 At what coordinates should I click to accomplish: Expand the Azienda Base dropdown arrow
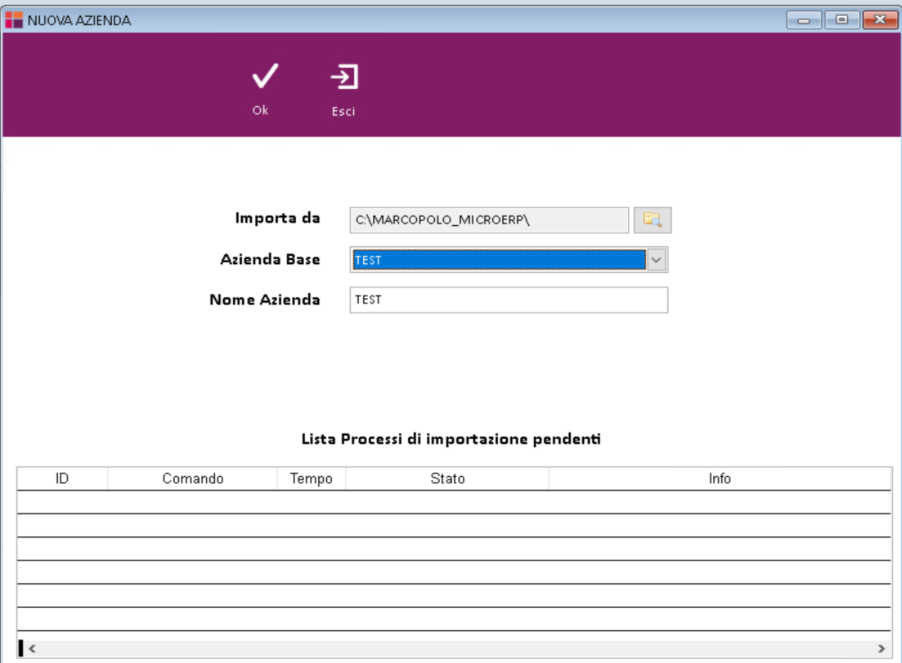[657, 260]
